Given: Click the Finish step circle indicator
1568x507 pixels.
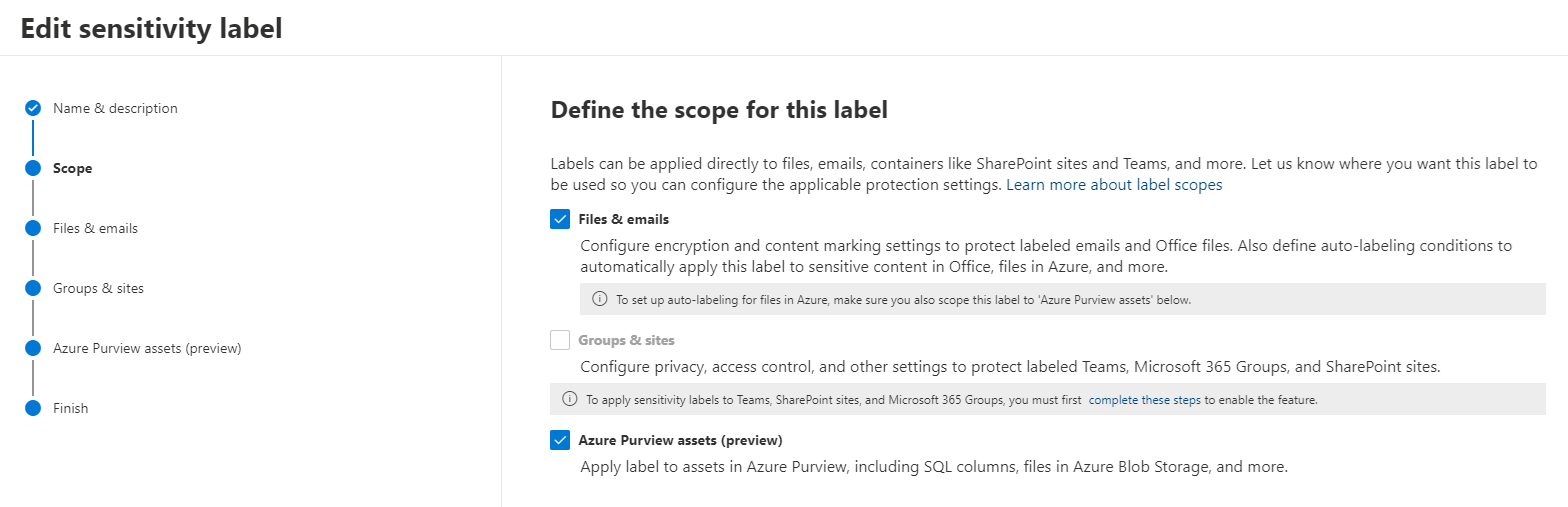Looking at the screenshot, I should point(33,408).
